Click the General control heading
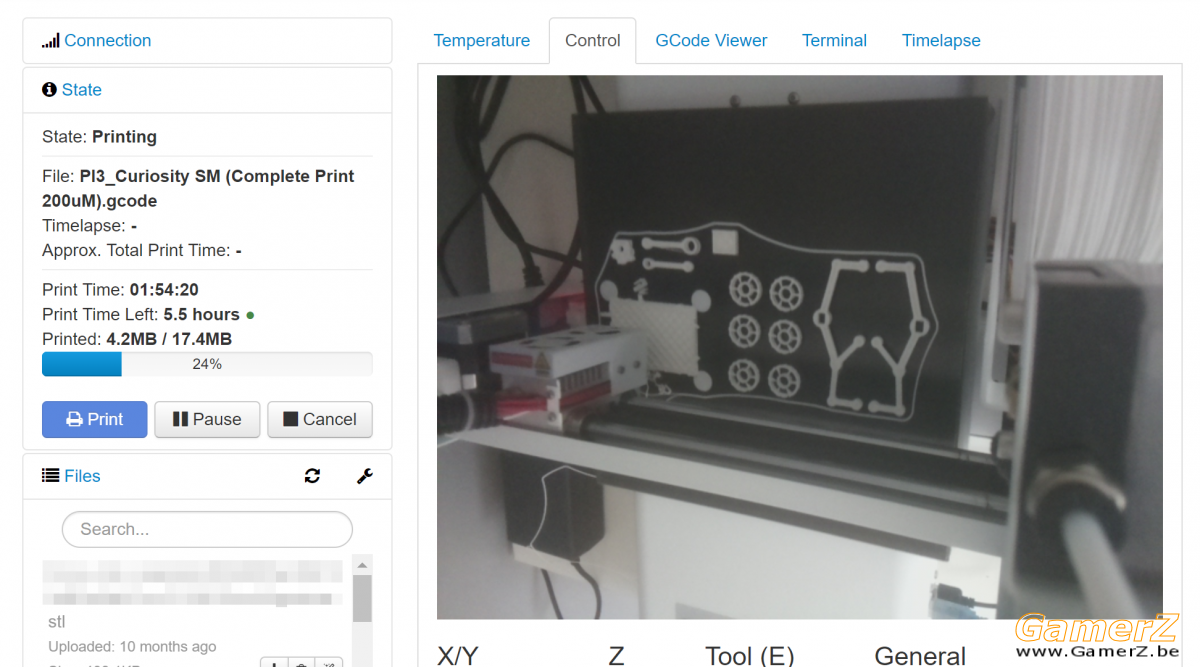The height and width of the screenshot is (667, 1200). pos(920,655)
